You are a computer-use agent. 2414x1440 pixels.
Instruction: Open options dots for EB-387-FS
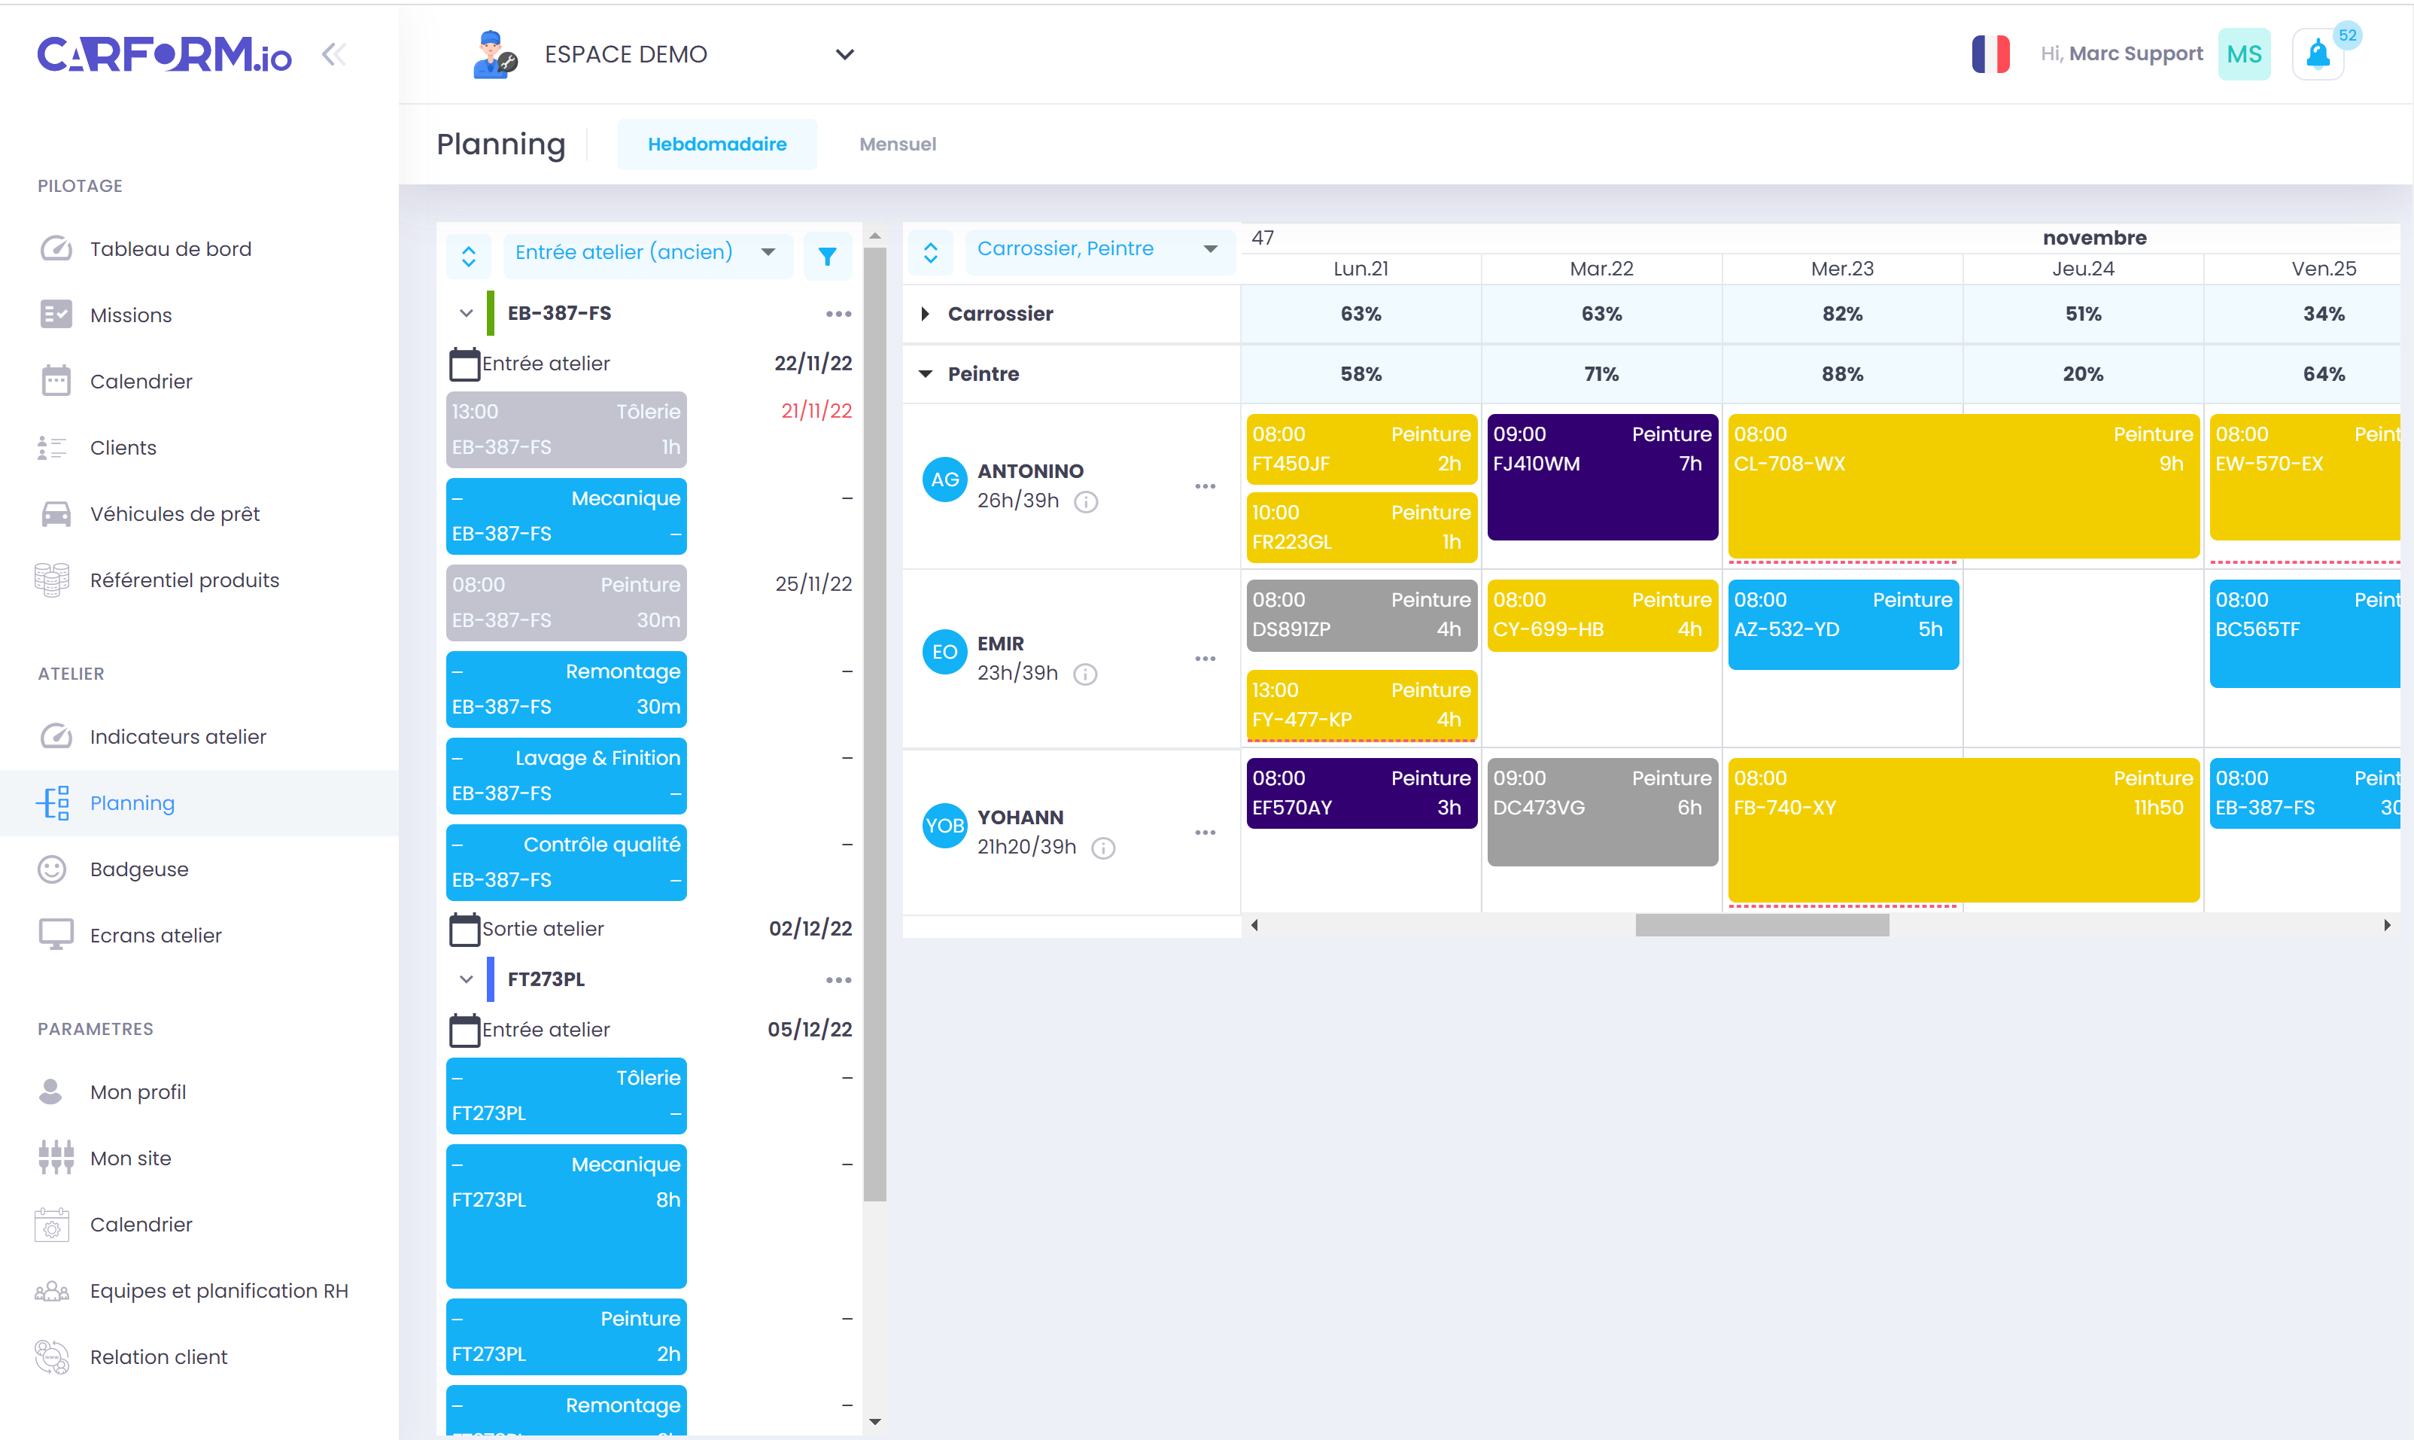tap(838, 314)
